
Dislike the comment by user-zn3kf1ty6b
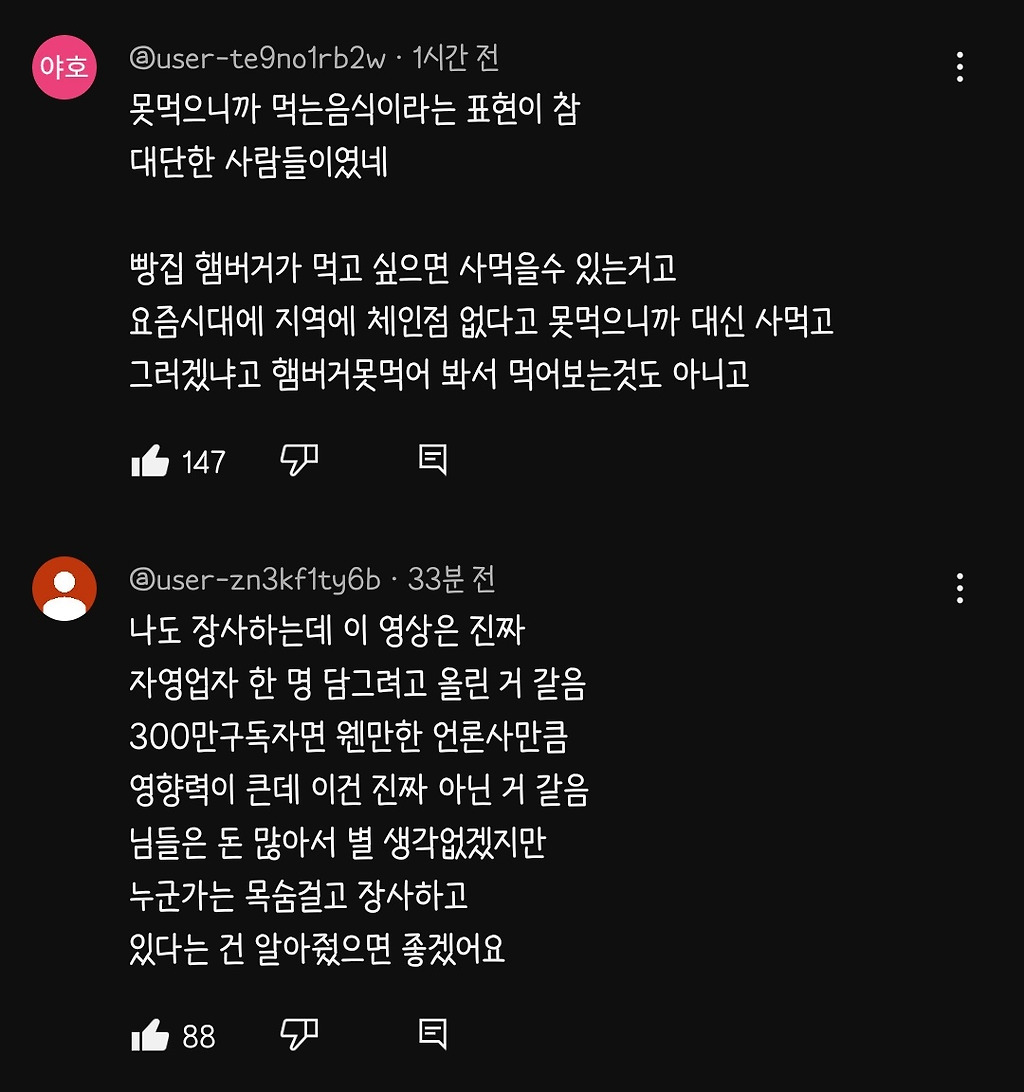(299, 1034)
